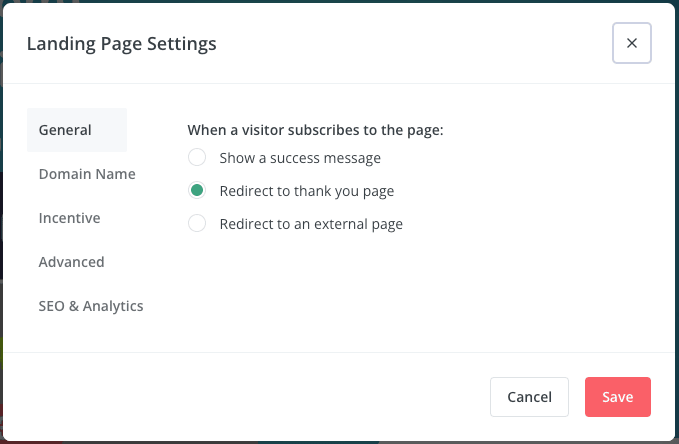
Task: Cancel changes to landing page settings
Action: [529, 397]
